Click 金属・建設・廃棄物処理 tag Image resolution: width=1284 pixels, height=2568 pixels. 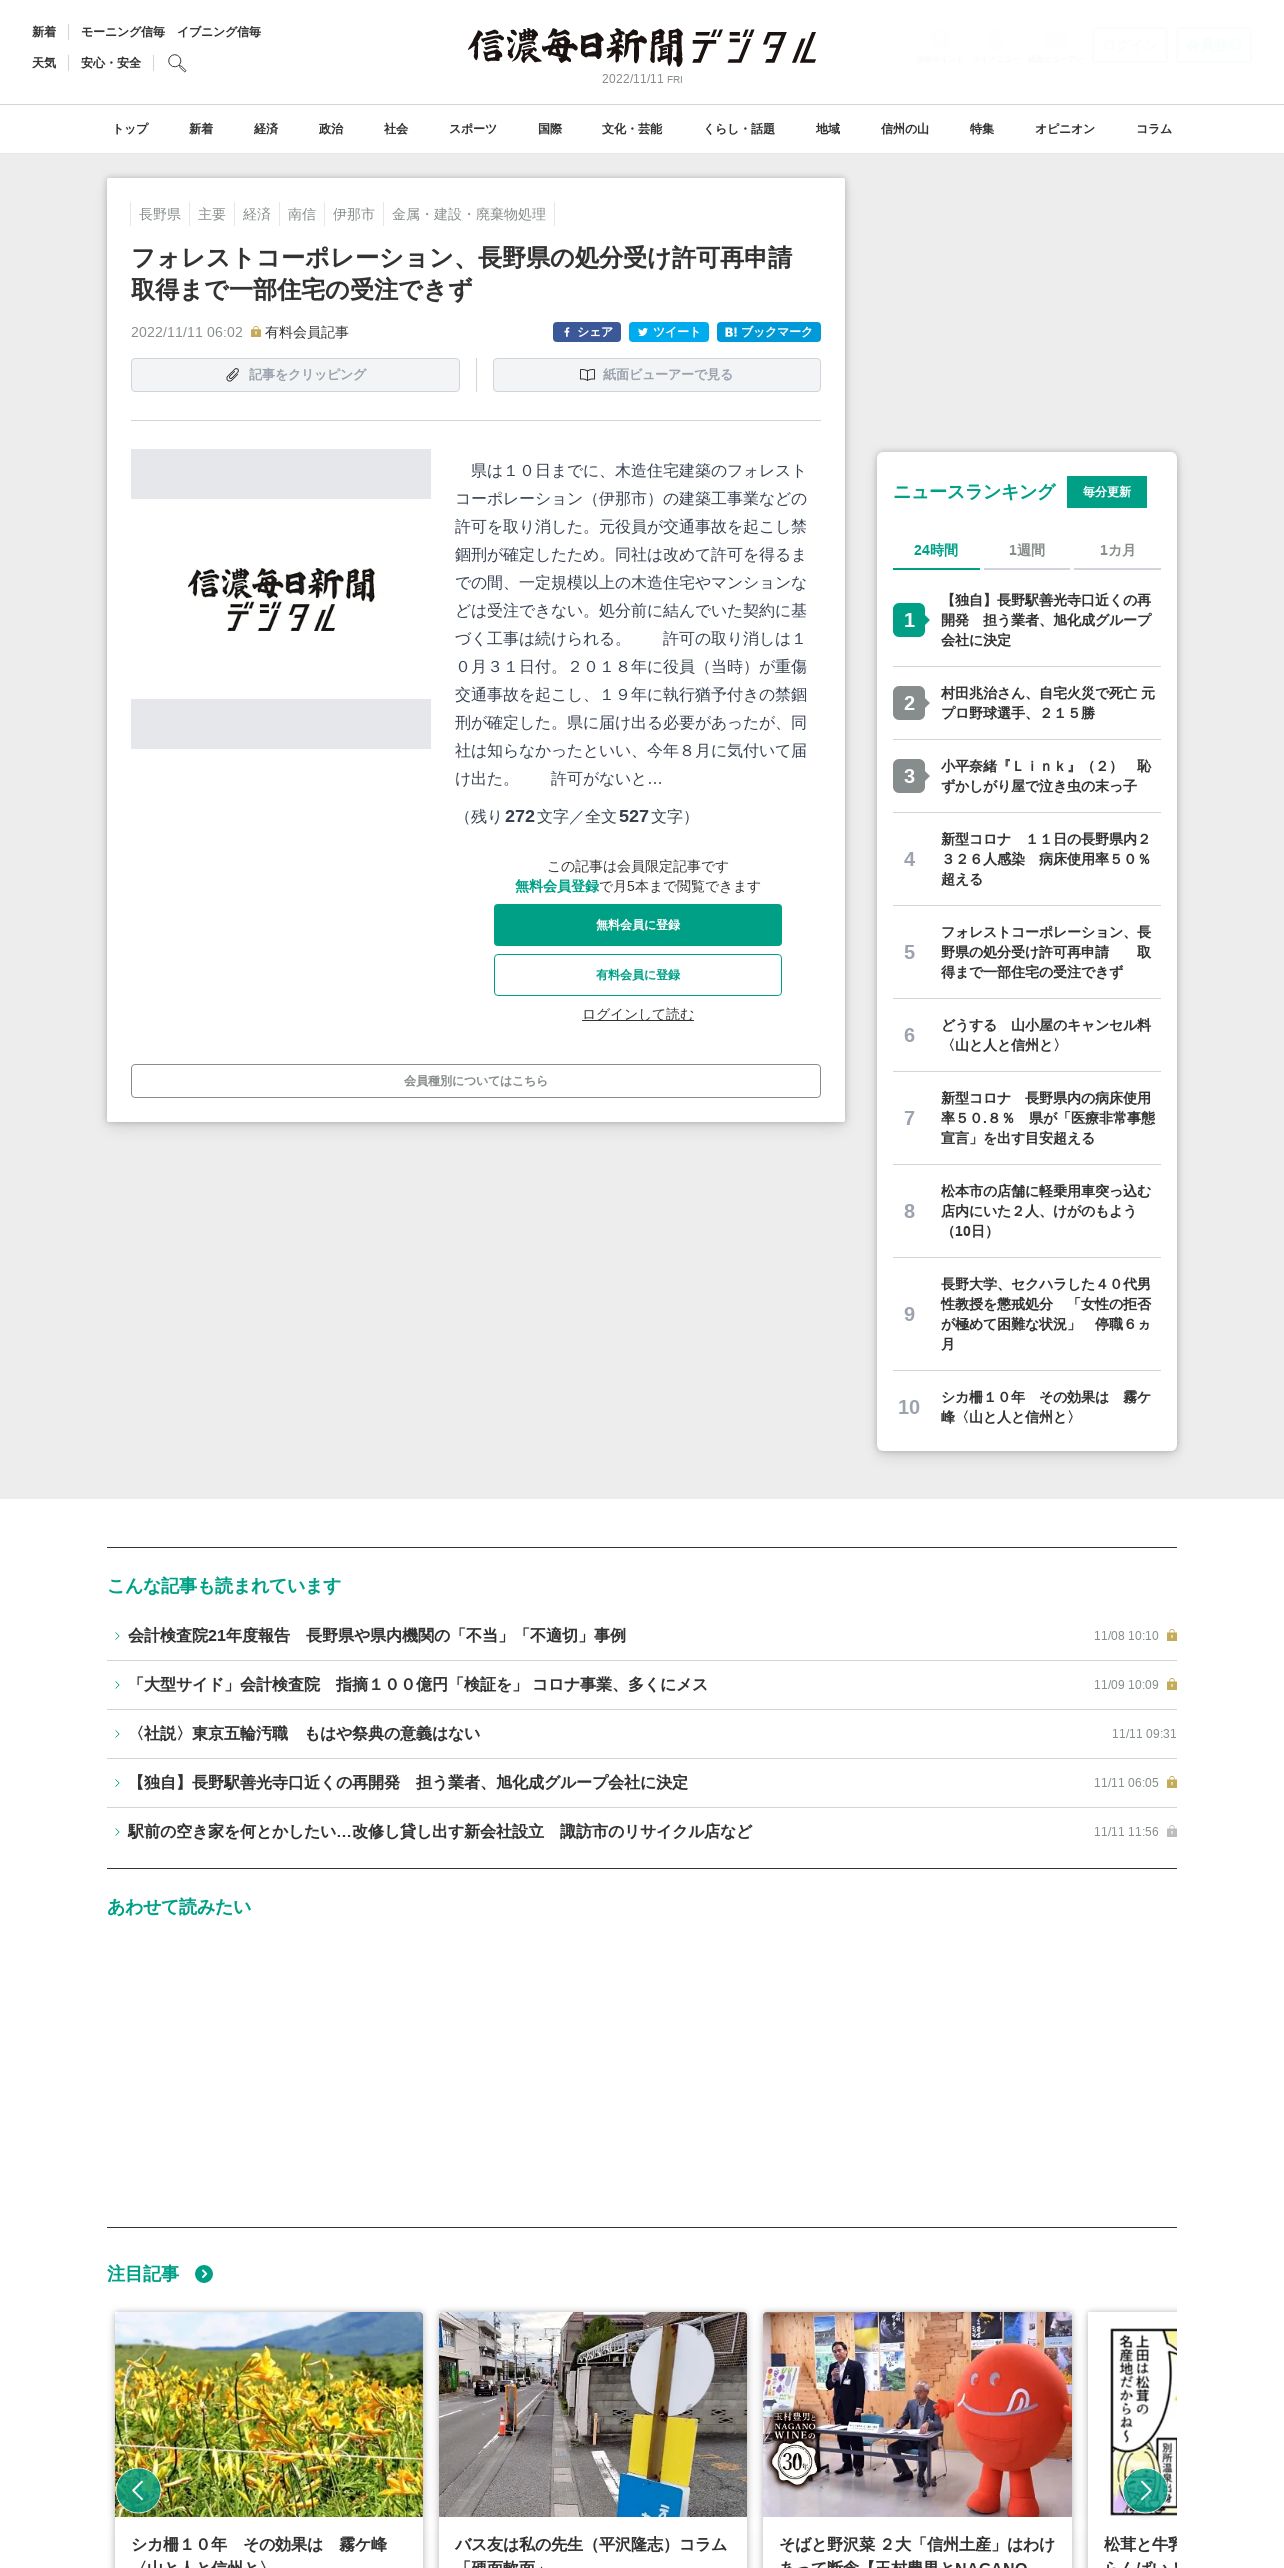point(469,214)
